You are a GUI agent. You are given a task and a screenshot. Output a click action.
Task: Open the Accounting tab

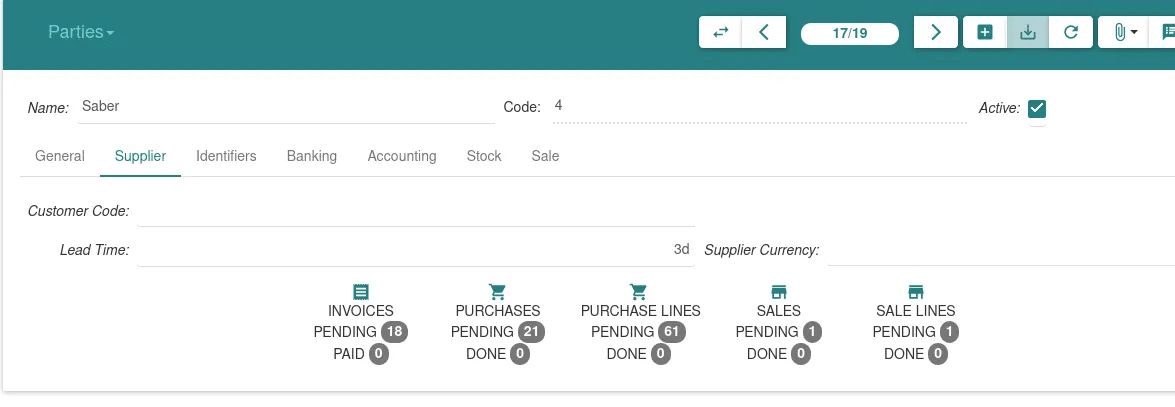(402, 156)
